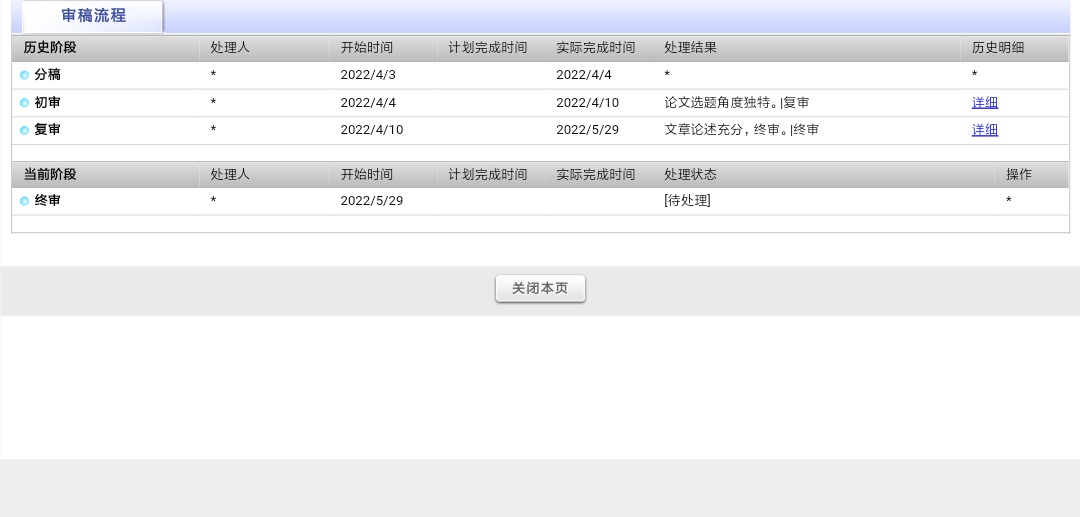Click the 操作 column header

click(x=1018, y=174)
